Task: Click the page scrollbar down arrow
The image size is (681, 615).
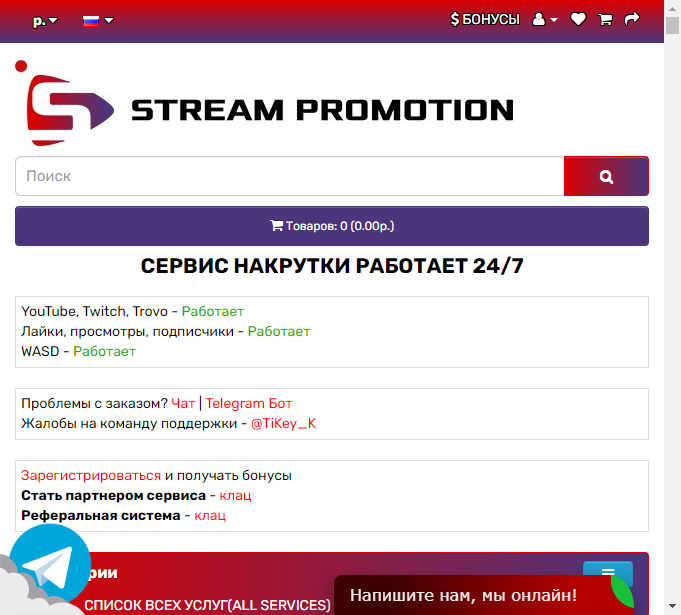Action: click(672, 606)
